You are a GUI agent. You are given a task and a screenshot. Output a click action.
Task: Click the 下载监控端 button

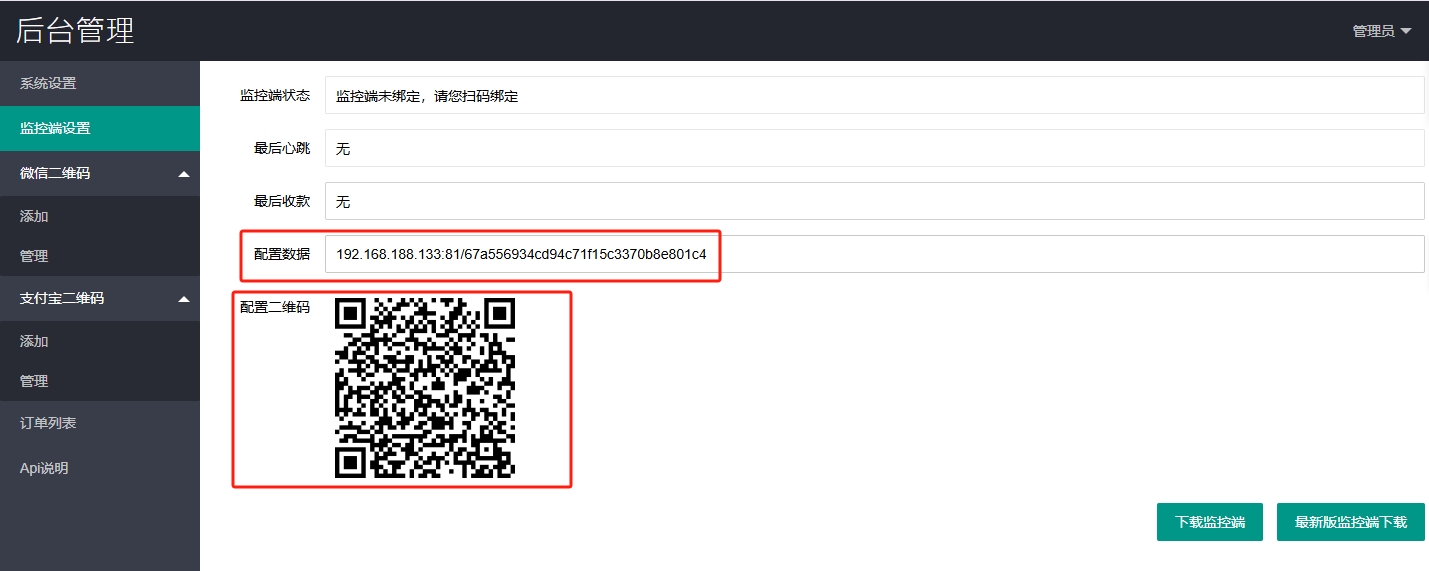1210,522
